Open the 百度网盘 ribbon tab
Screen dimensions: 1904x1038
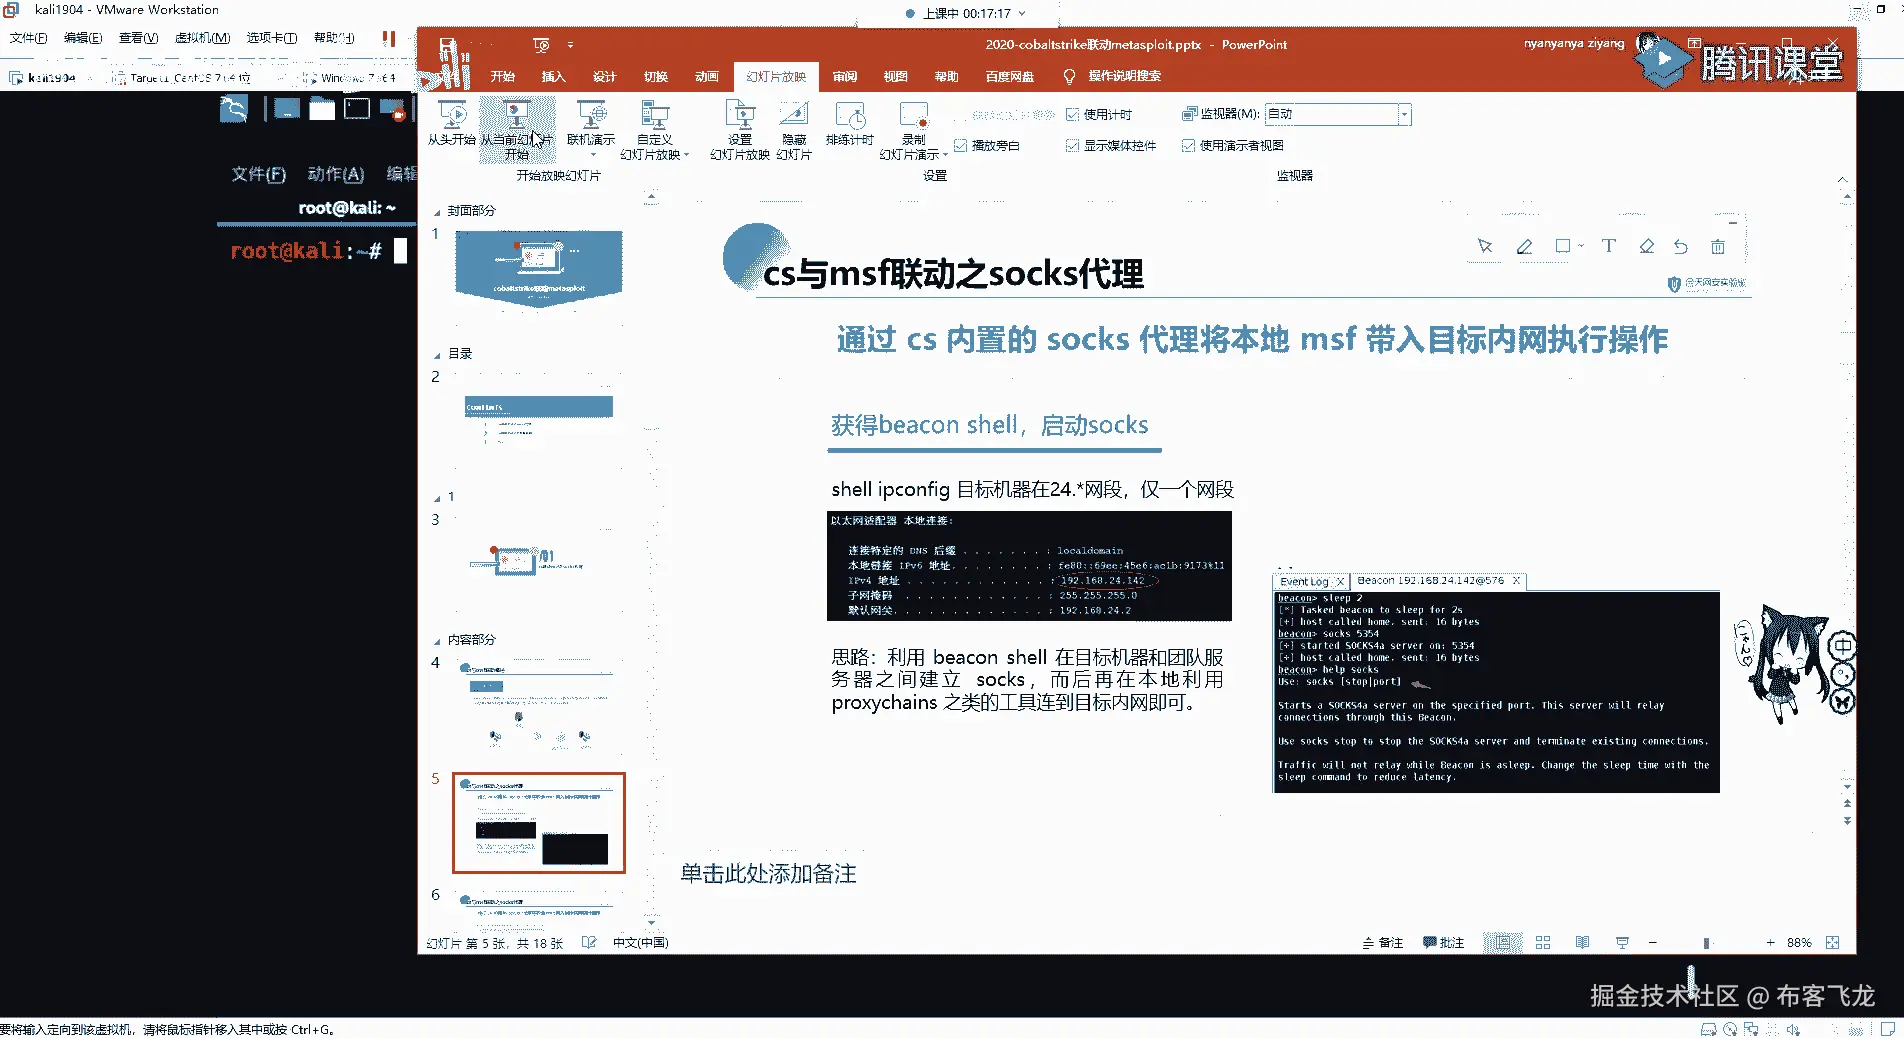coord(1010,77)
